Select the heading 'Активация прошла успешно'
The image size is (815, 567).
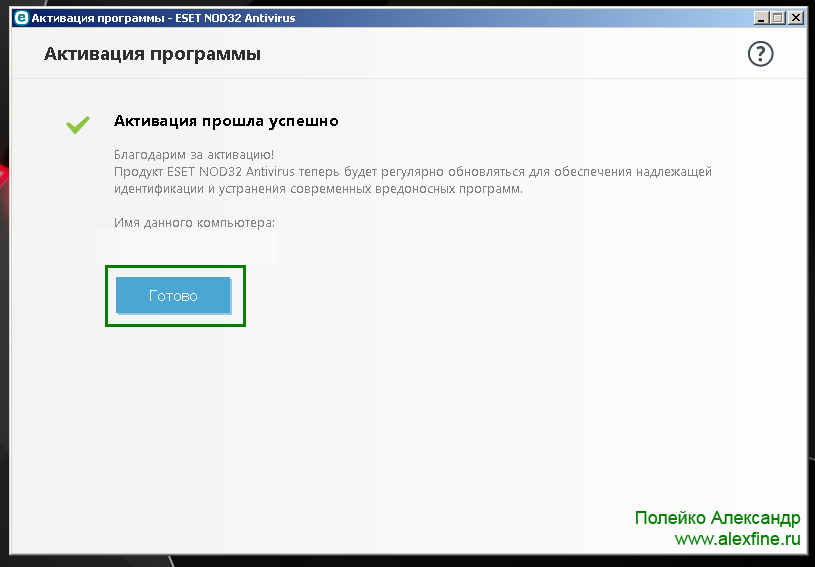click(x=226, y=121)
